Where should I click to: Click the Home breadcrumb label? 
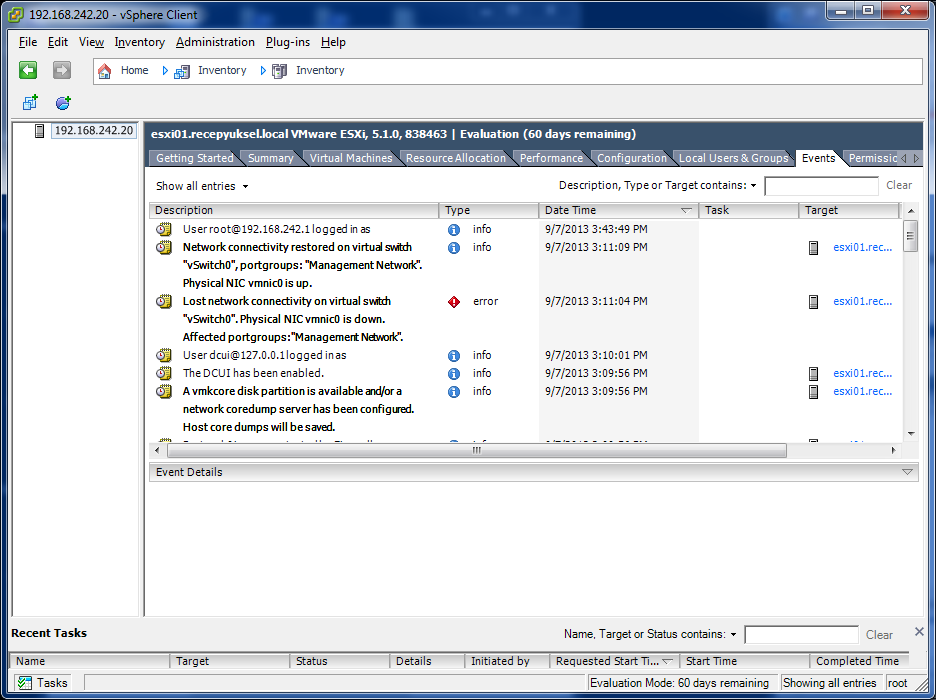pos(134,70)
